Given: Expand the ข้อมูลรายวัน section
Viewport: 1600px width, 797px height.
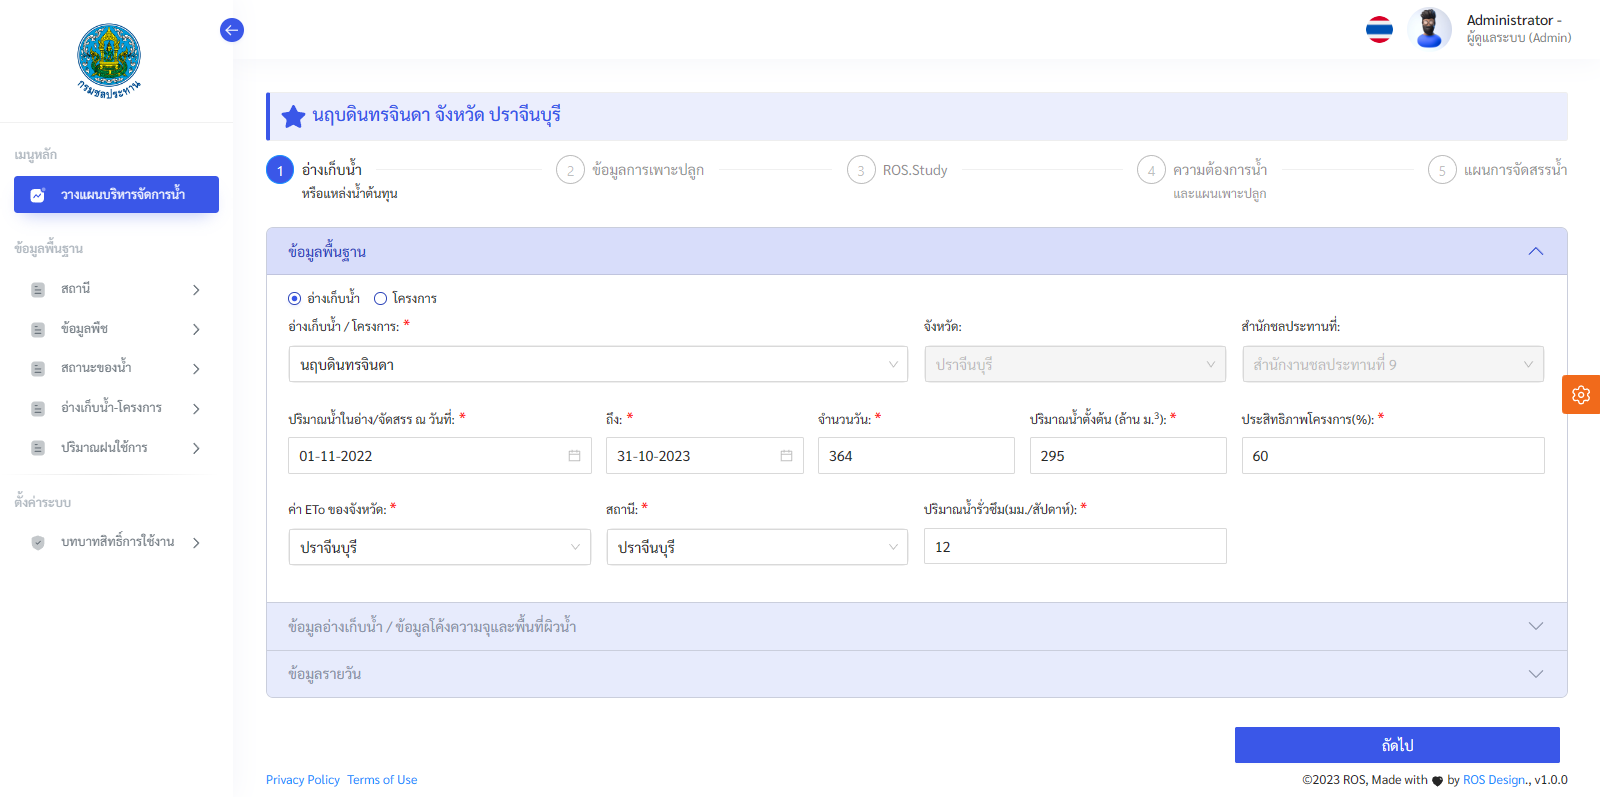Looking at the screenshot, I should (x=1535, y=674).
